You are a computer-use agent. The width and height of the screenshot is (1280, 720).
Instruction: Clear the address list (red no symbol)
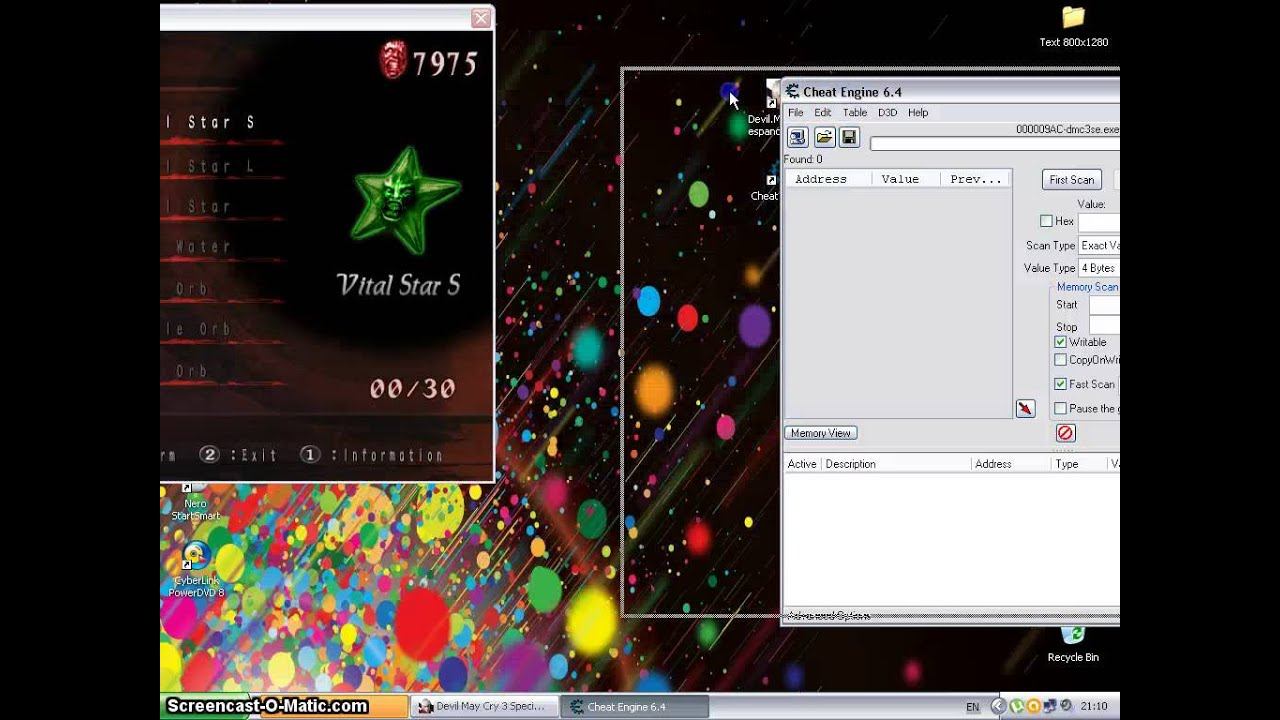click(x=1065, y=433)
